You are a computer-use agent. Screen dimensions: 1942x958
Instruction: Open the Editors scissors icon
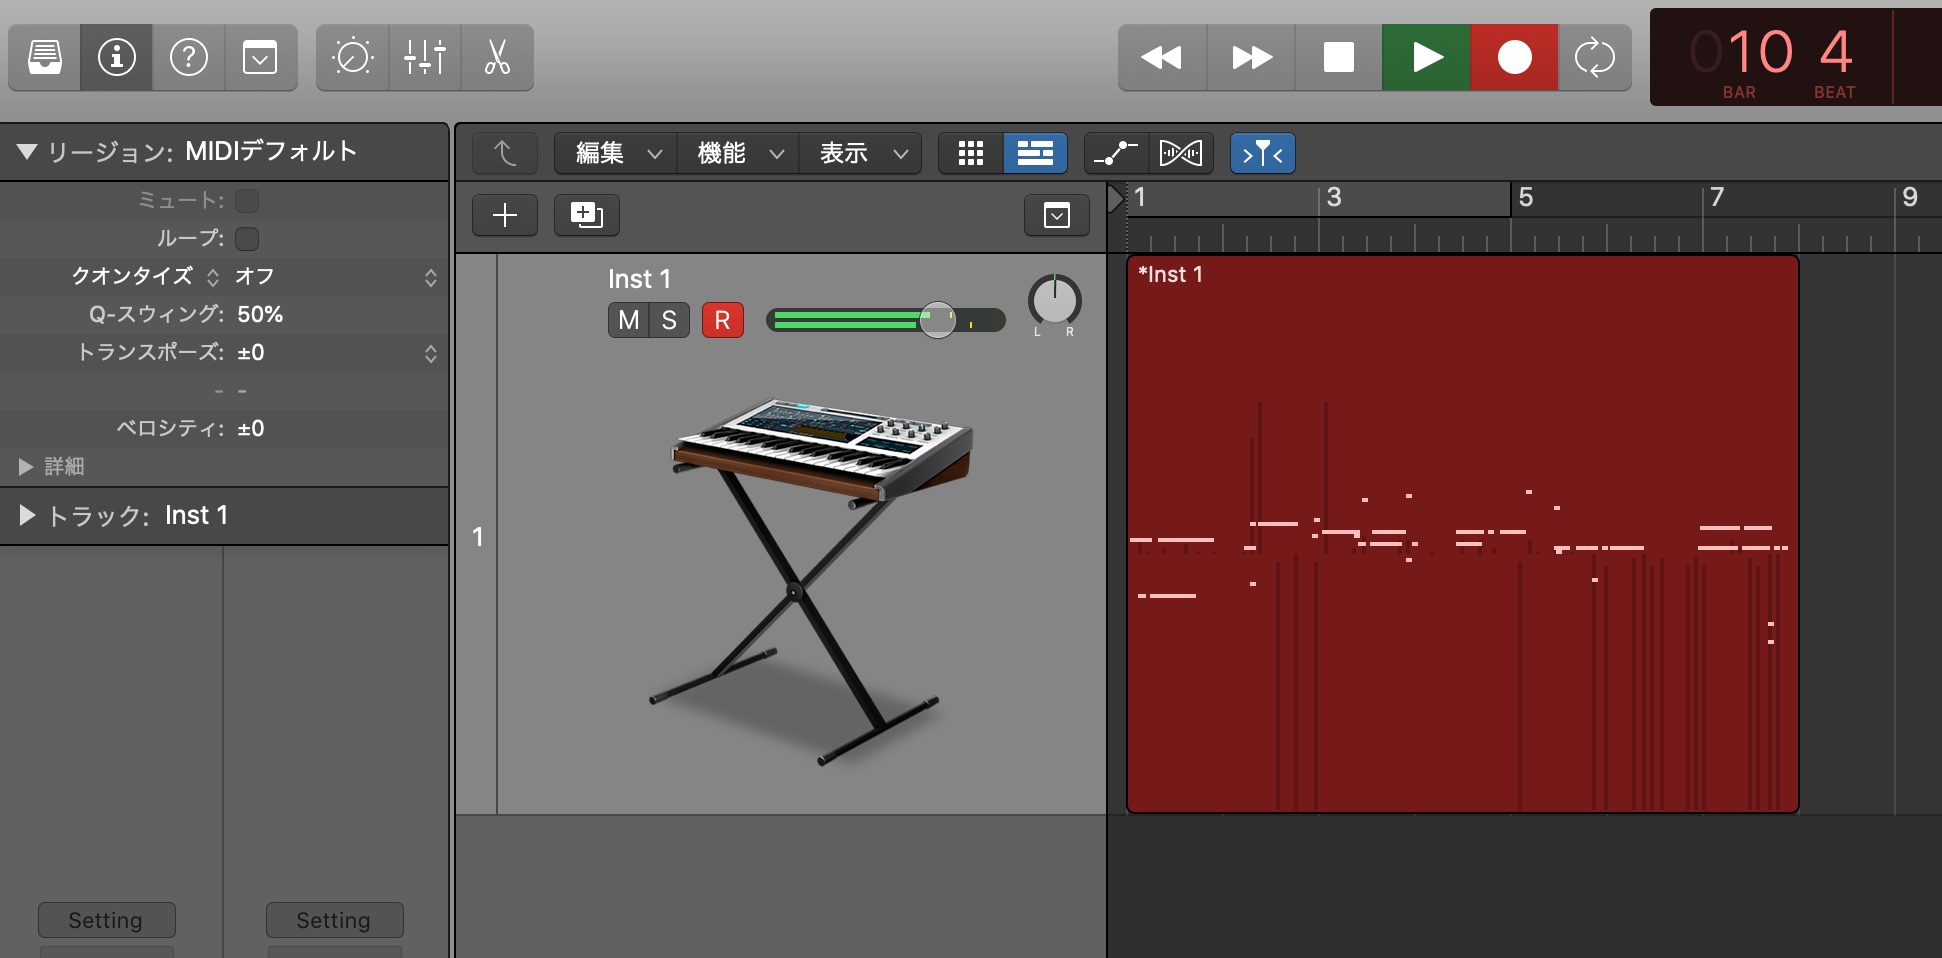(497, 57)
